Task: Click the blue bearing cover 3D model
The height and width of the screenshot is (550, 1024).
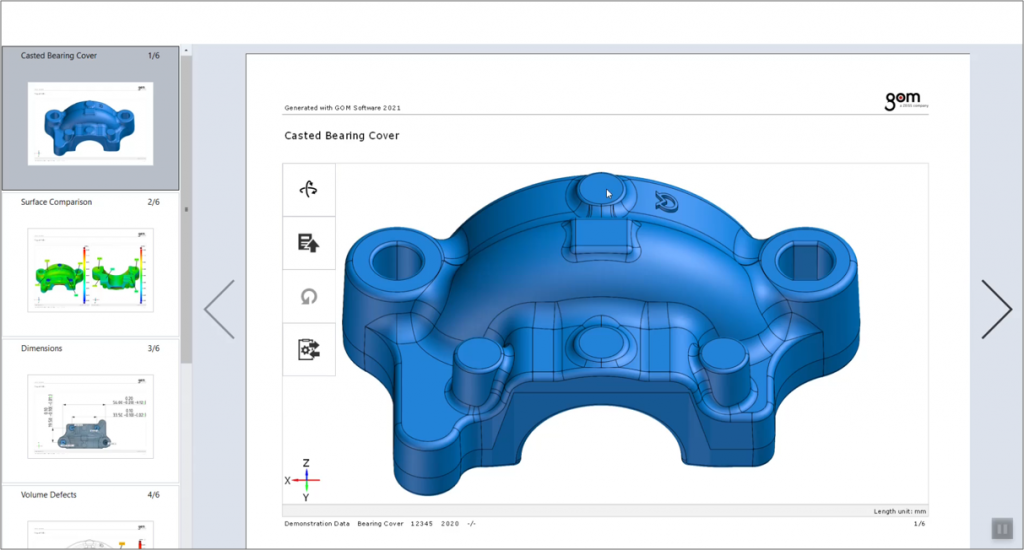Action: (x=600, y=333)
